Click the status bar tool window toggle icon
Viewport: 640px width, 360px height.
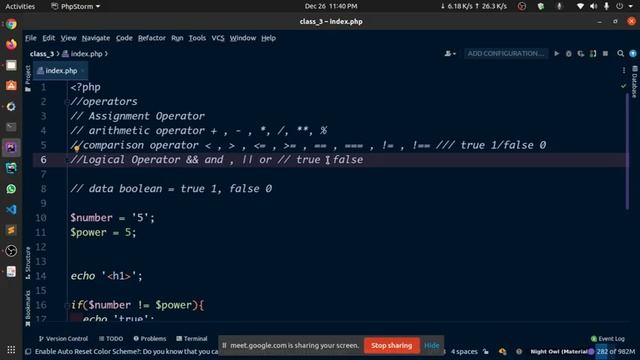pos(28,351)
